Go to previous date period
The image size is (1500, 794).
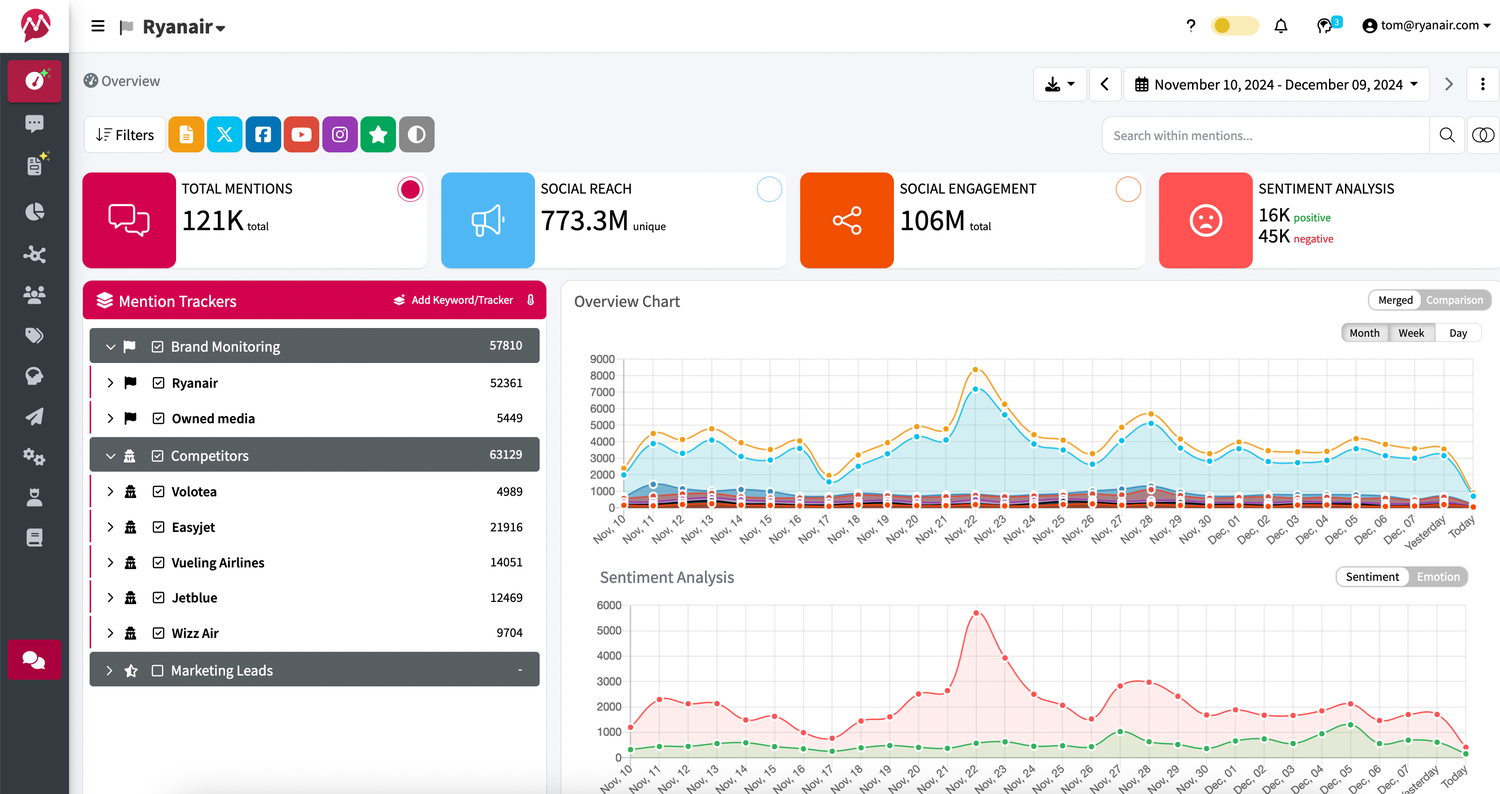click(x=1104, y=85)
